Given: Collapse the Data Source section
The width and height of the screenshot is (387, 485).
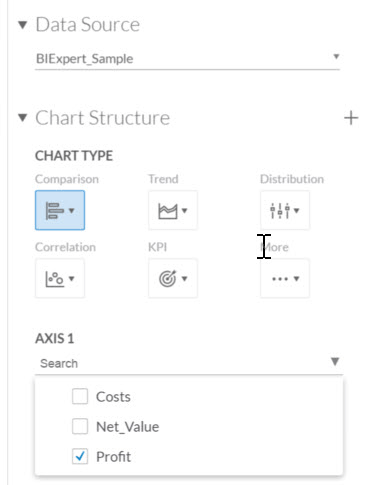Looking at the screenshot, I should (23, 25).
